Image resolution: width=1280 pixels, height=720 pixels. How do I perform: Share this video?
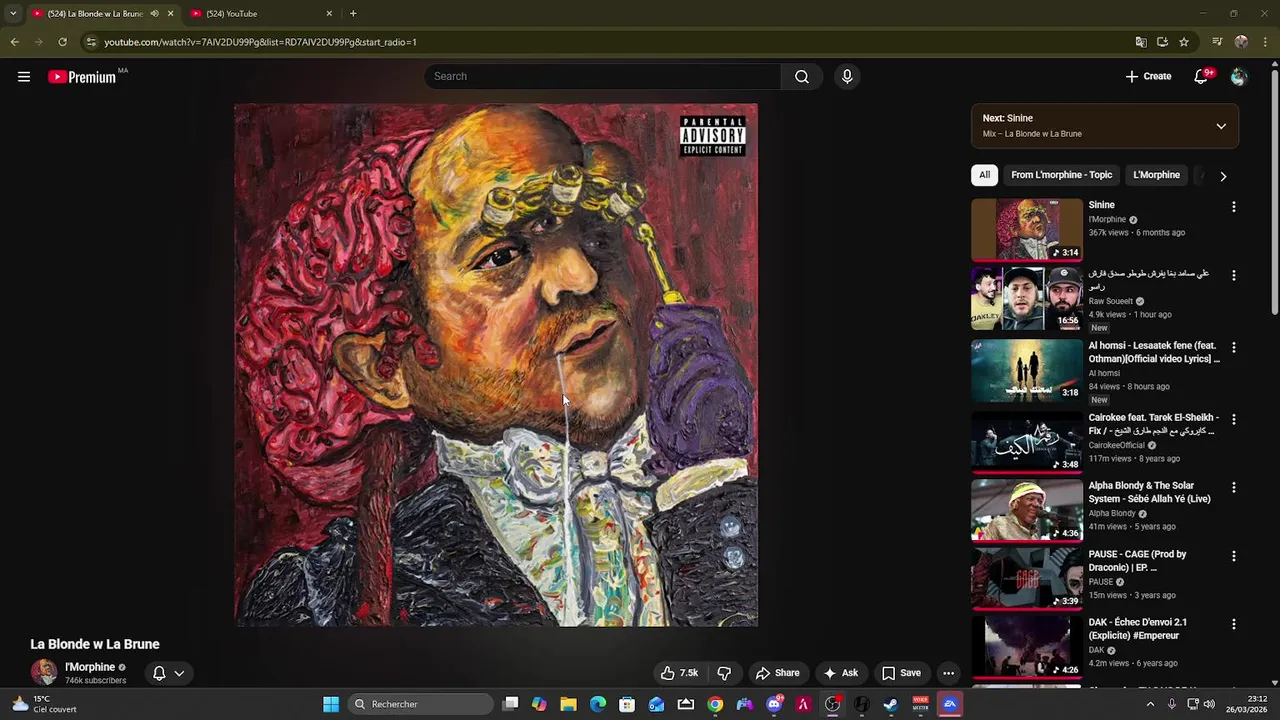coord(777,673)
